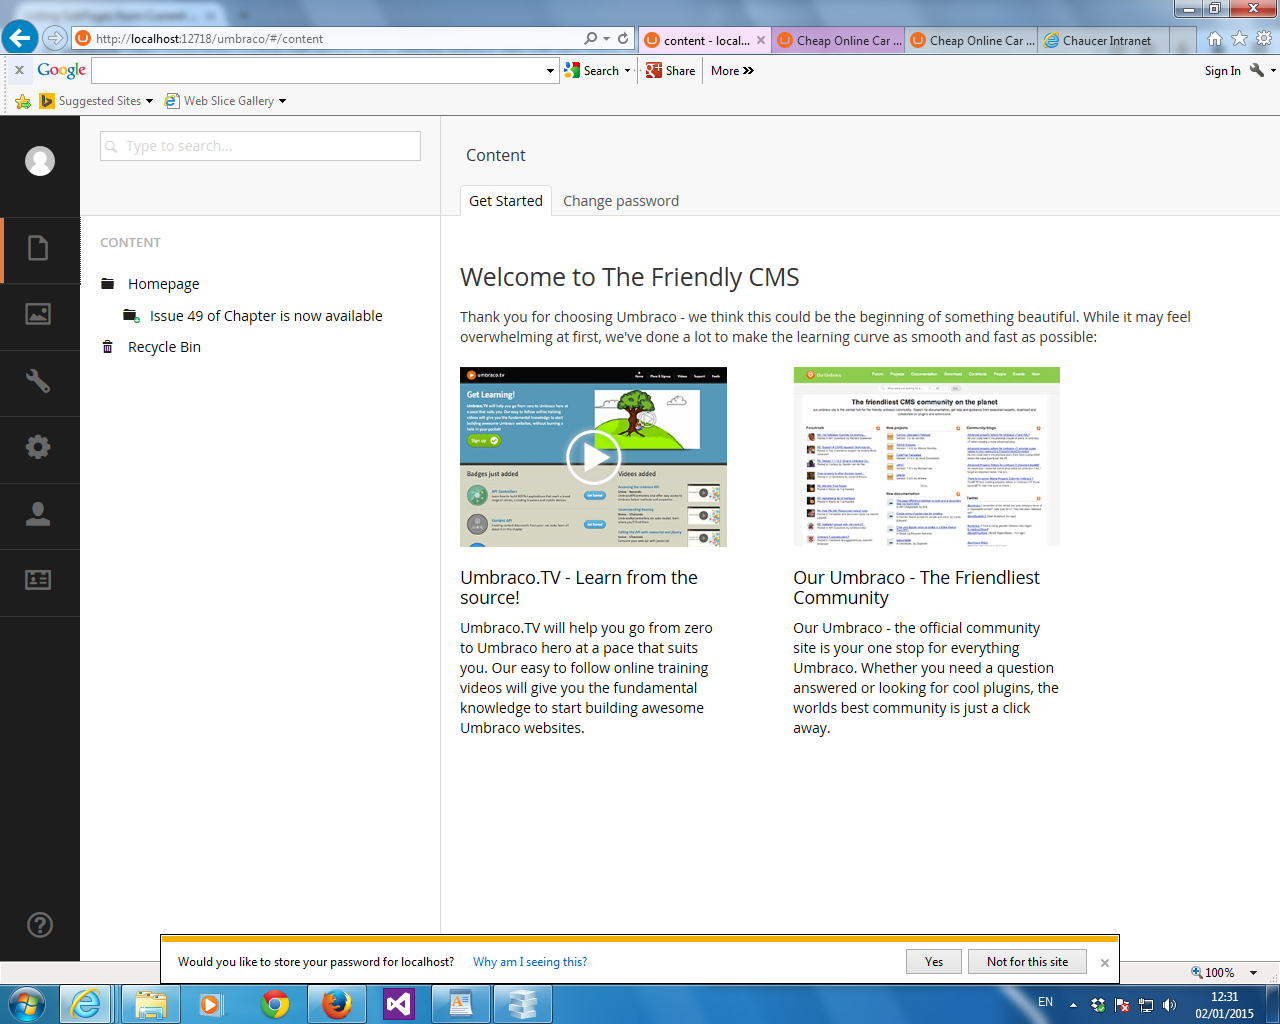Viewport: 1280px width, 1024px height.
Task: Open browser favorites star icon
Action: [x=1240, y=39]
